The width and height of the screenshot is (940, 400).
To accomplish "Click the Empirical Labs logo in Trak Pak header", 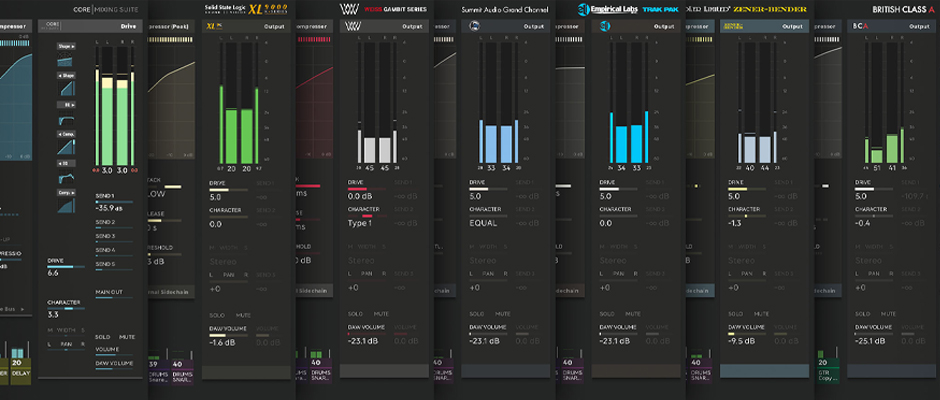I will point(604,26).
